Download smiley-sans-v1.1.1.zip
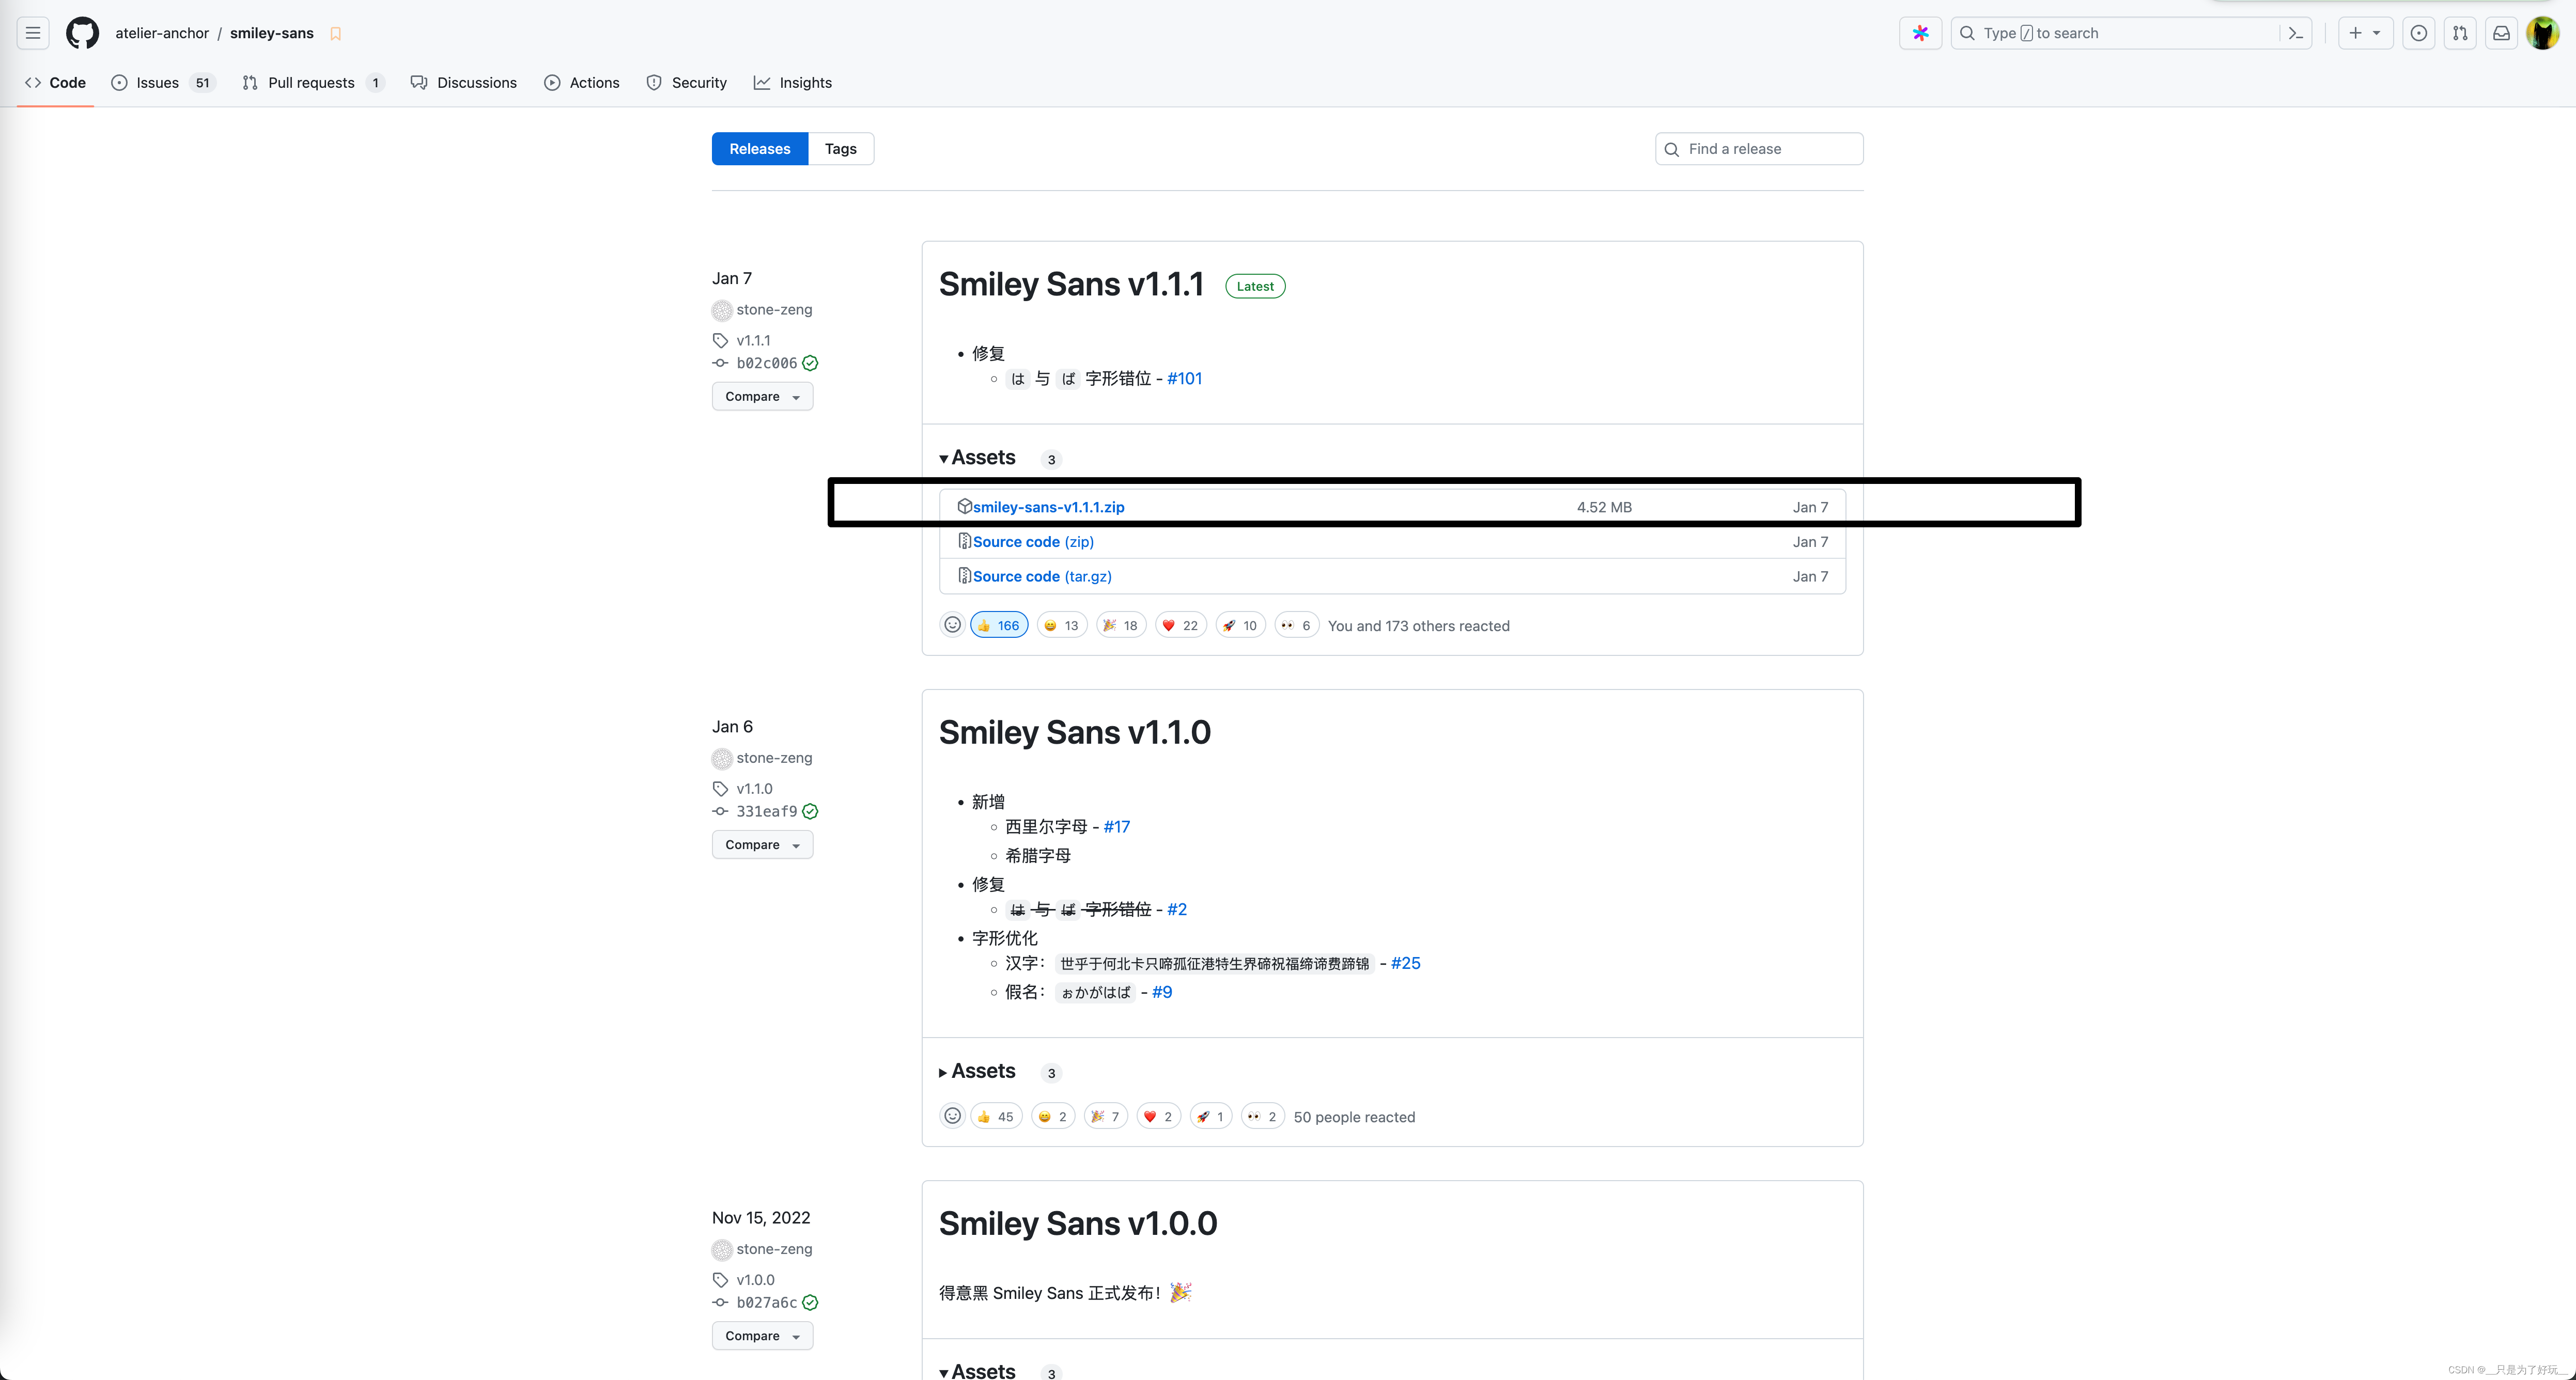 coord(1048,507)
